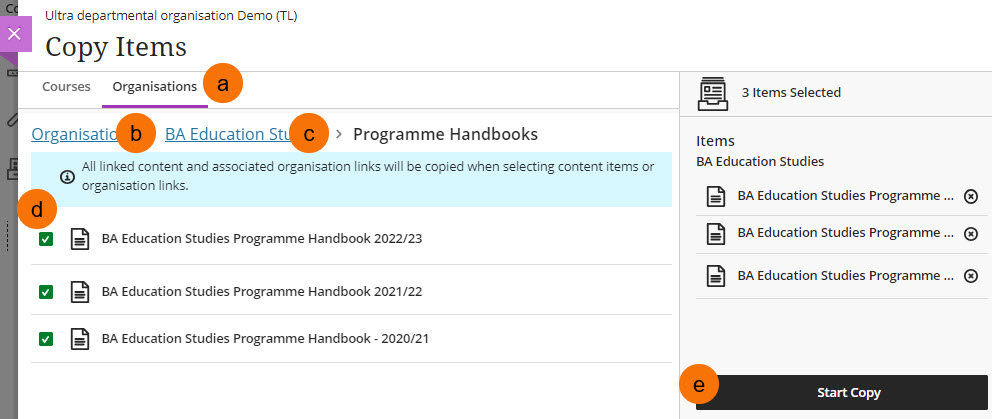Click document icon beside Handbook - 2020/21
This screenshot has width=992, height=419.
click(79, 339)
